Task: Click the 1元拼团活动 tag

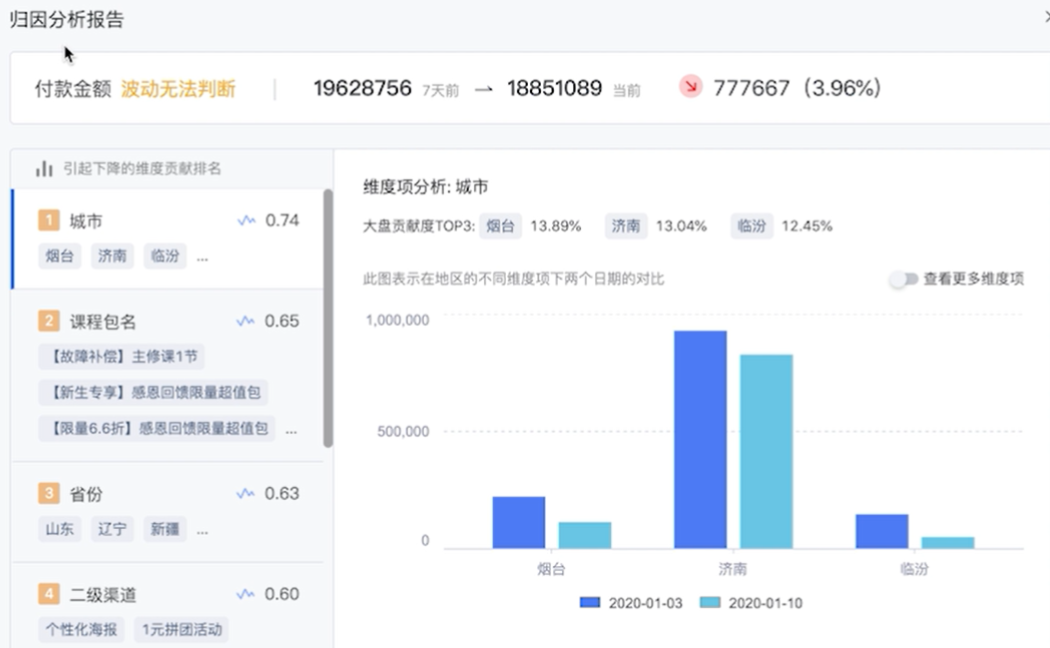Action: [x=181, y=630]
